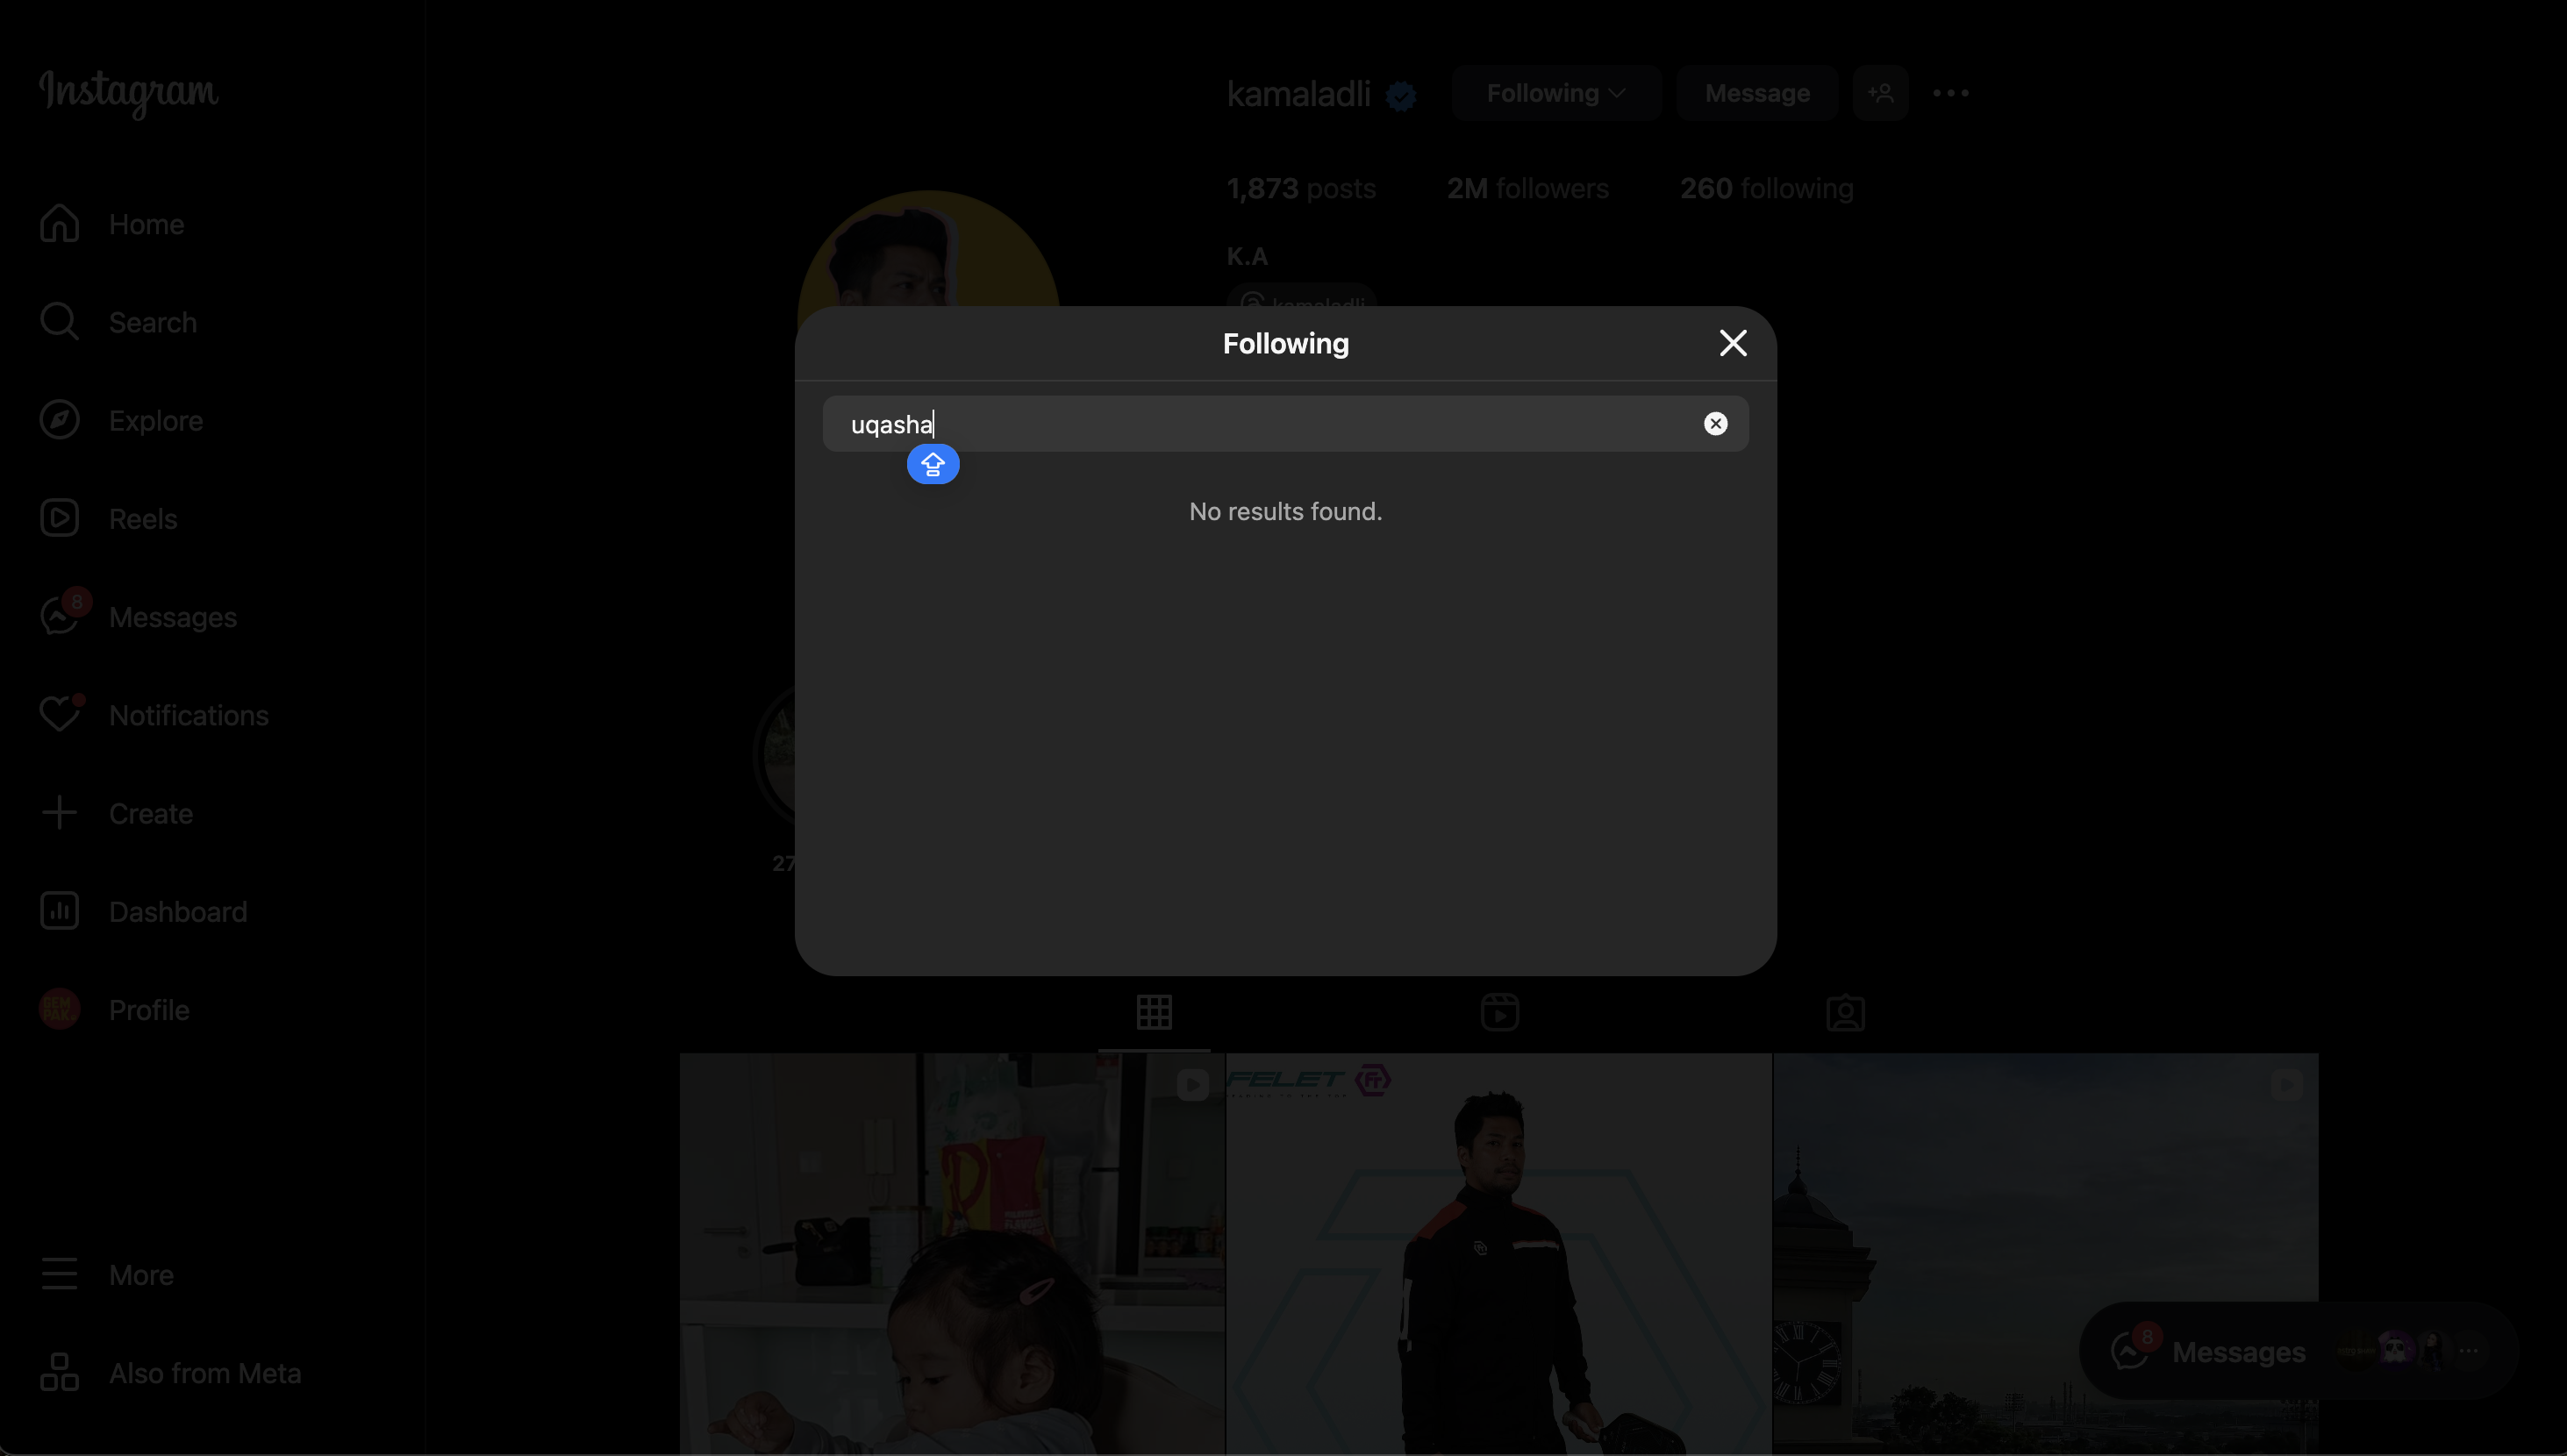
Task: Open the Dashboard chart icon
Action: (x=60, y=911)
